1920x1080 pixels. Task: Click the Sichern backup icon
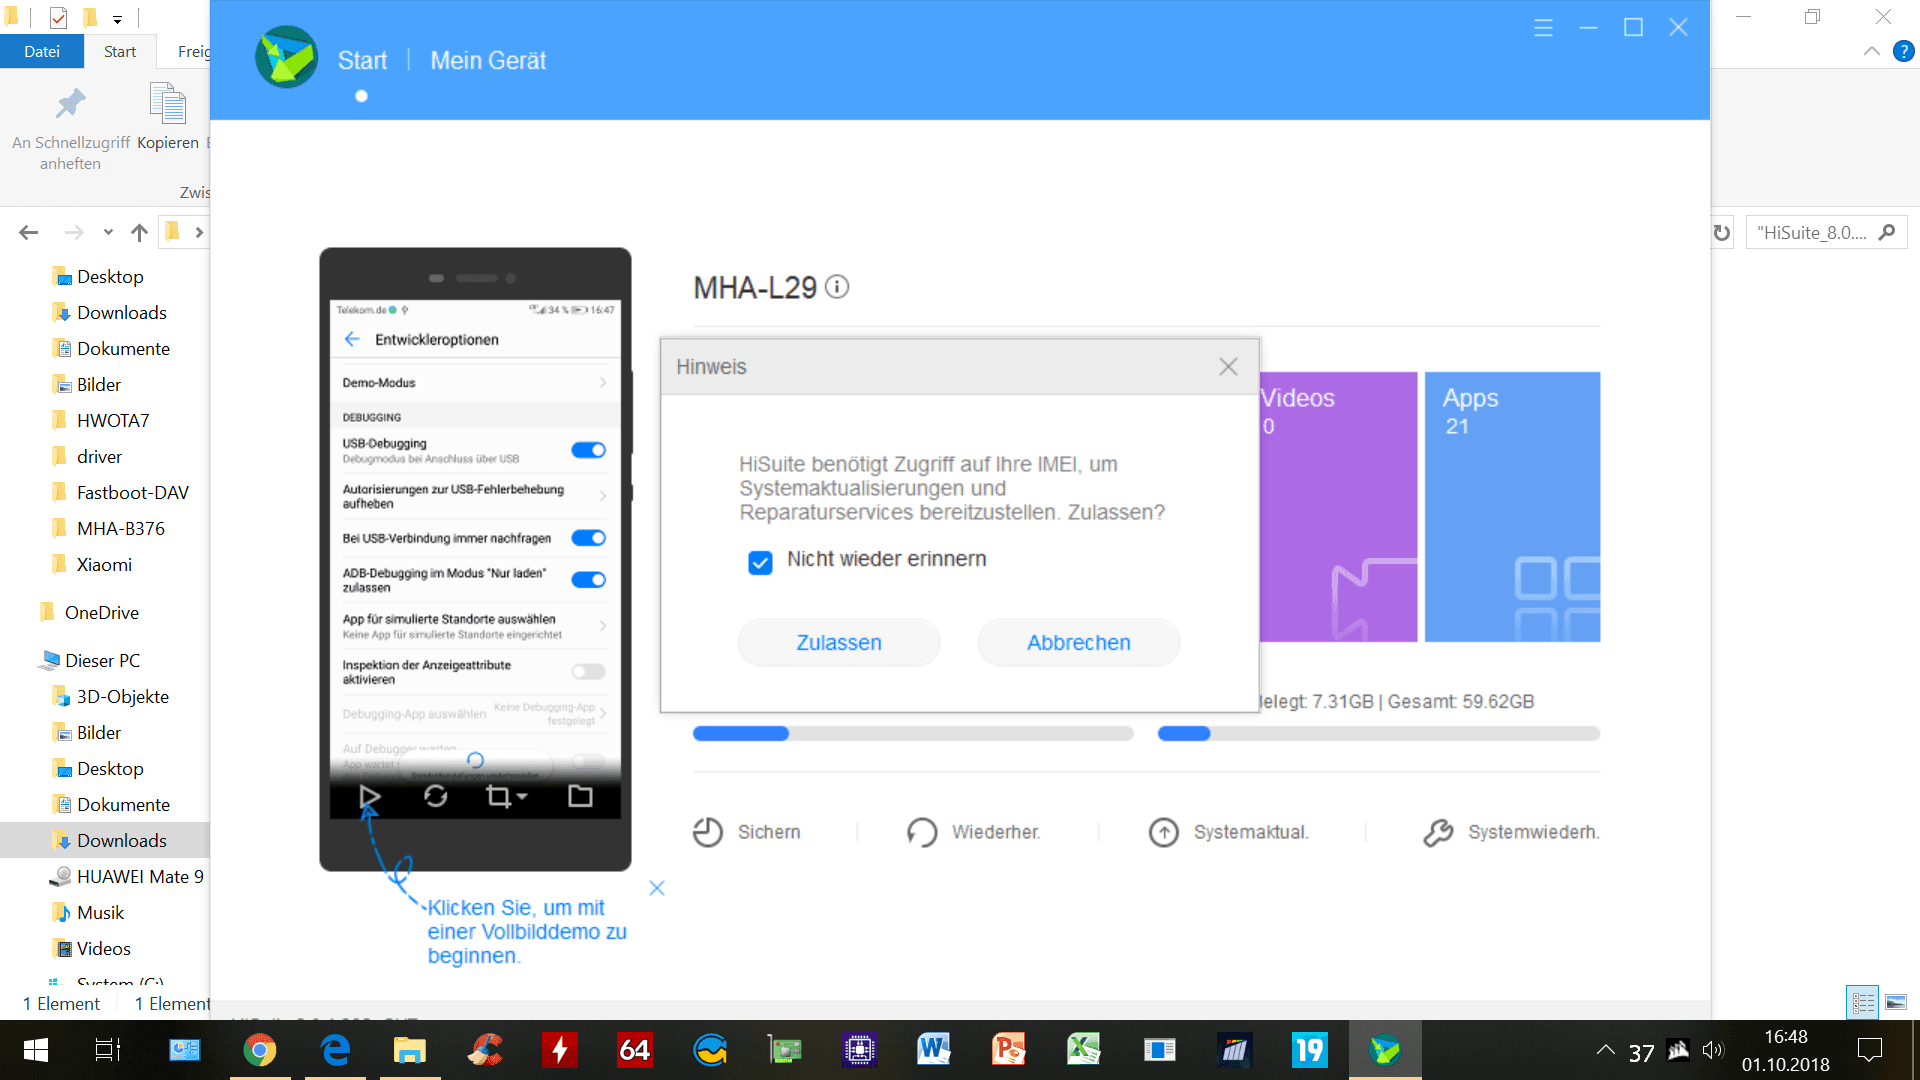[x=708, y=832]
